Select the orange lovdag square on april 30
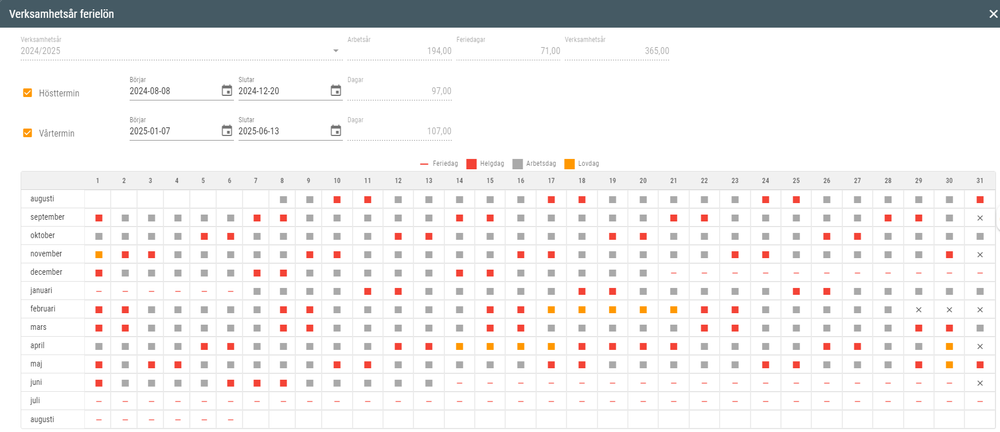Viewport: 1000px width, 432px height. coord(949,346)
